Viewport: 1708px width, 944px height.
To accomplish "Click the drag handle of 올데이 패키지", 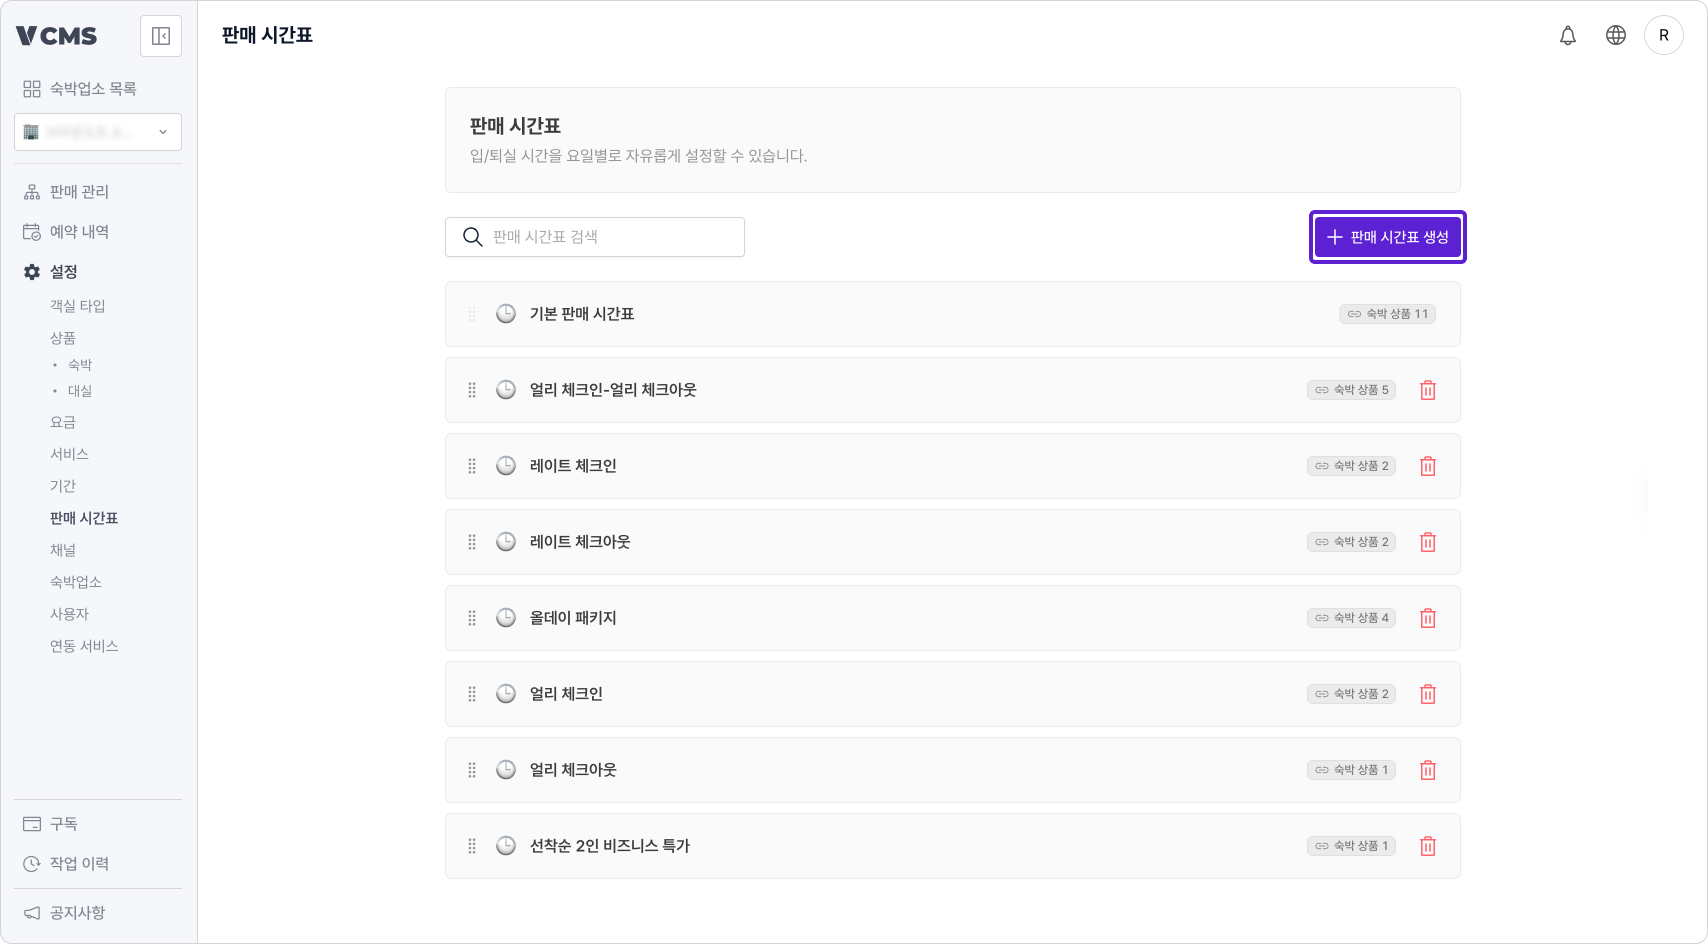I will point(471,618).
